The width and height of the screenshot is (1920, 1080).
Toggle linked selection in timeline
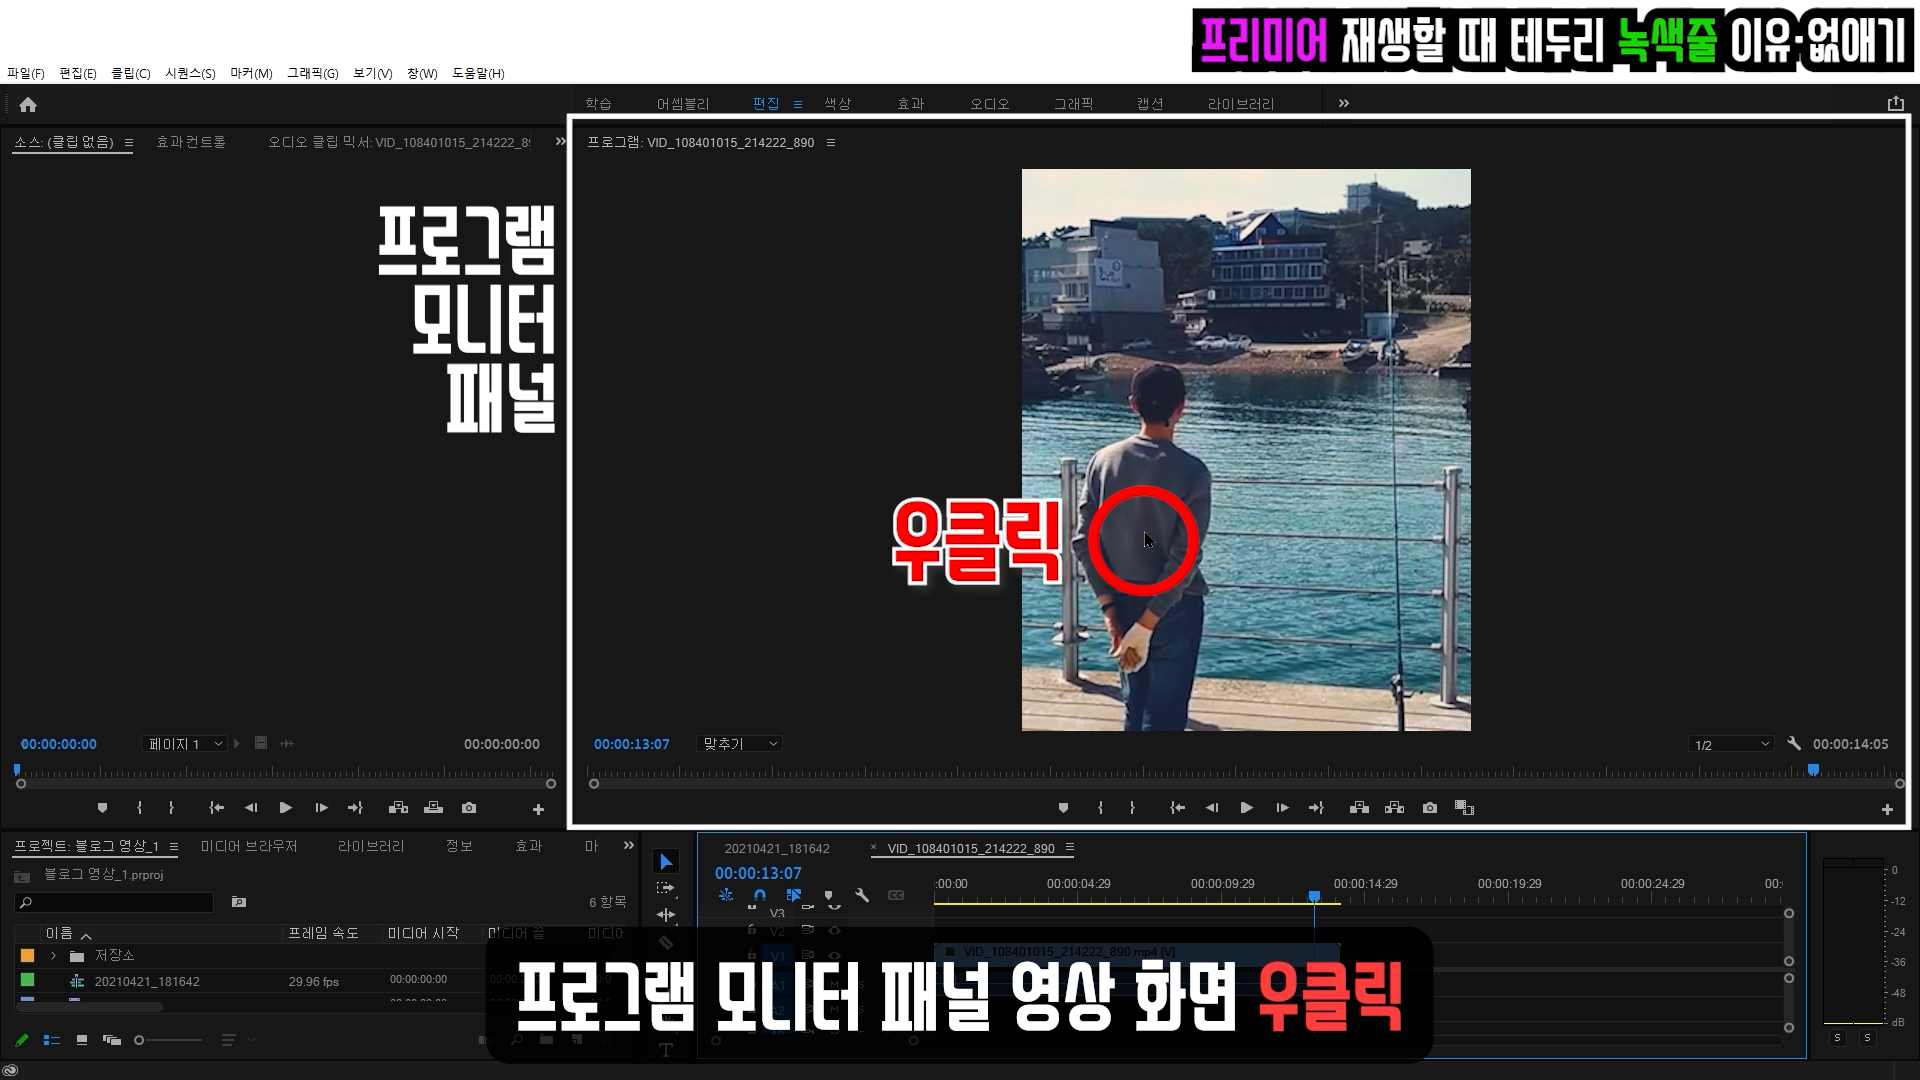794,896
